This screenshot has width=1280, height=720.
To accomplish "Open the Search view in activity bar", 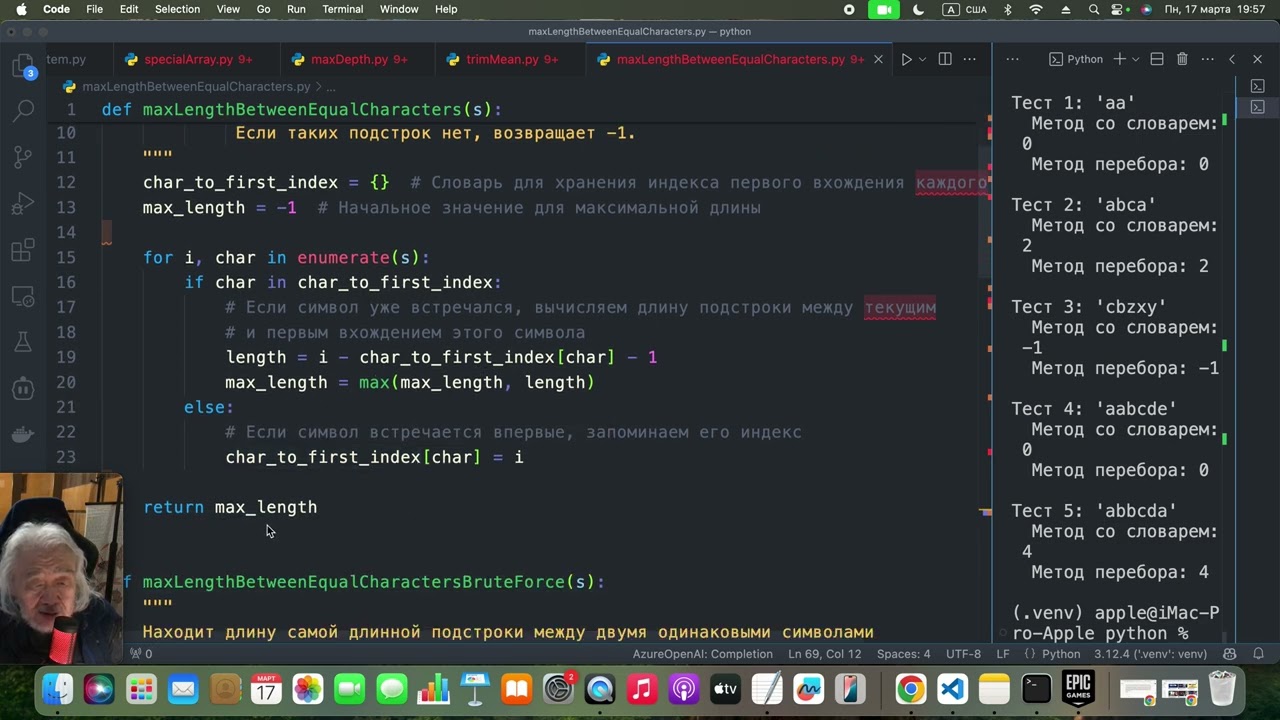I will (x=23, y=110).
